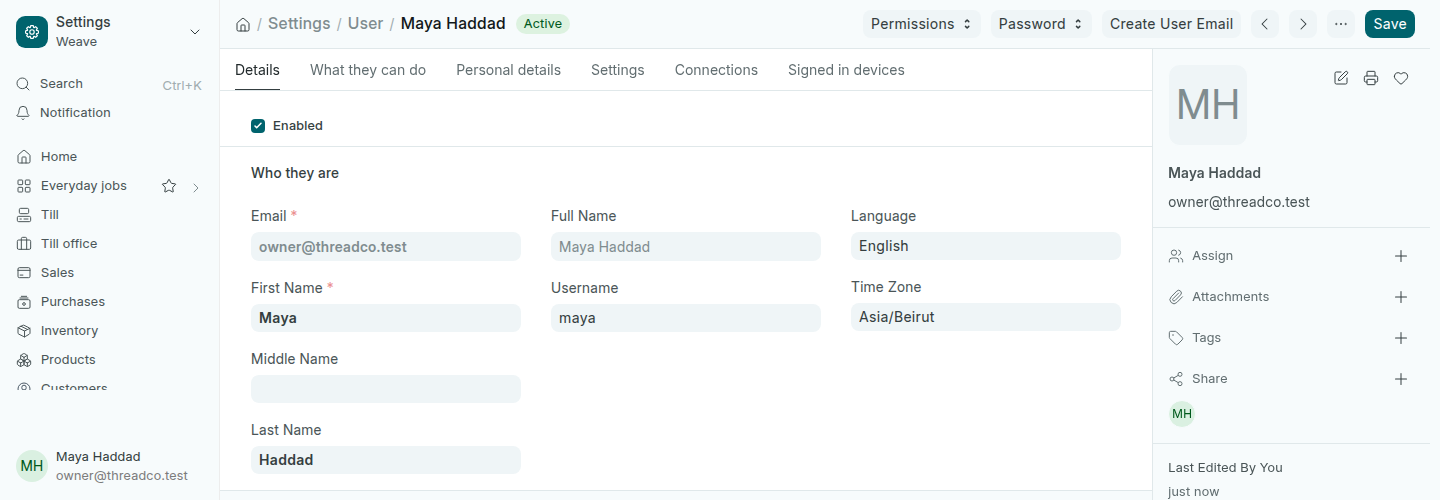Like the document with the heart icon
Image resolution: width=1440 pixels, height=500 pixels.
click(x=1401, y=78)
